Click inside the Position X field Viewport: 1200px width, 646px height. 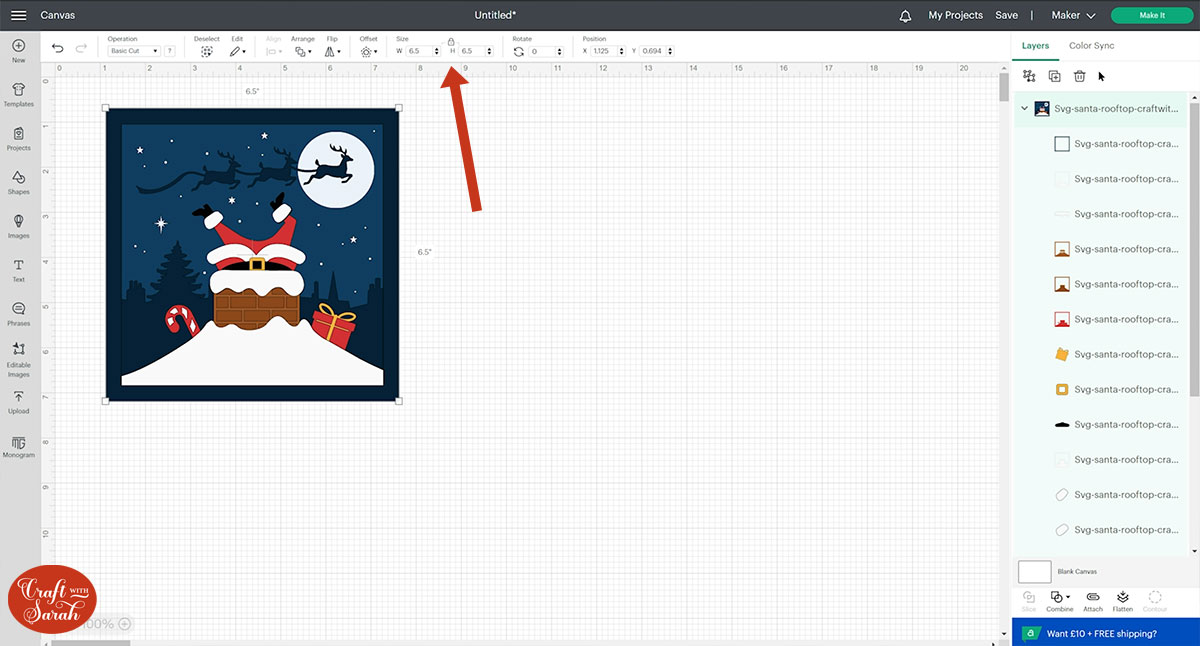tap(605, 51)
